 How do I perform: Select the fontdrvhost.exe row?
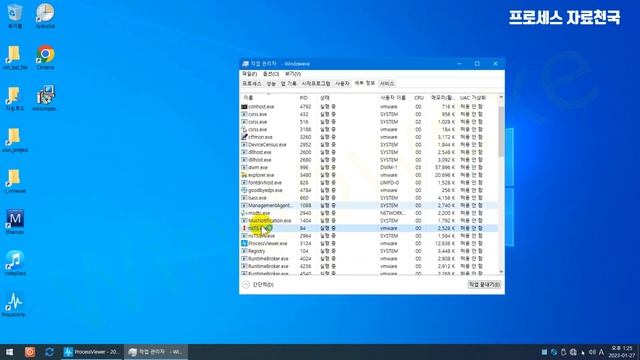pyautogui.click(x=369, y=182)
